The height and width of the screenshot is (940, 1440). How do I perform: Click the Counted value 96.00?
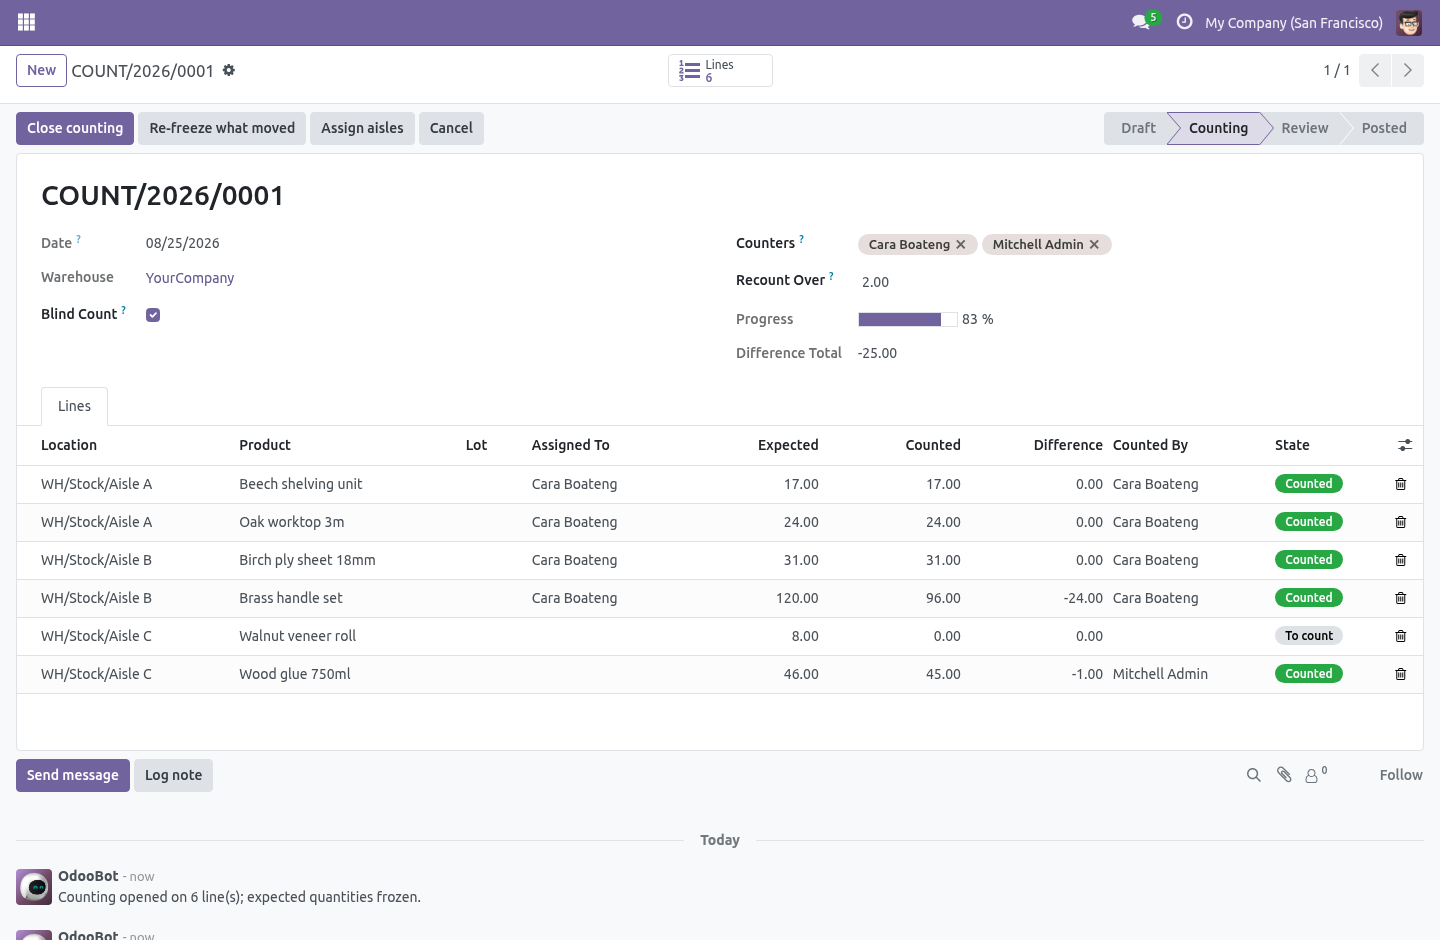click(x=943, y=598)
